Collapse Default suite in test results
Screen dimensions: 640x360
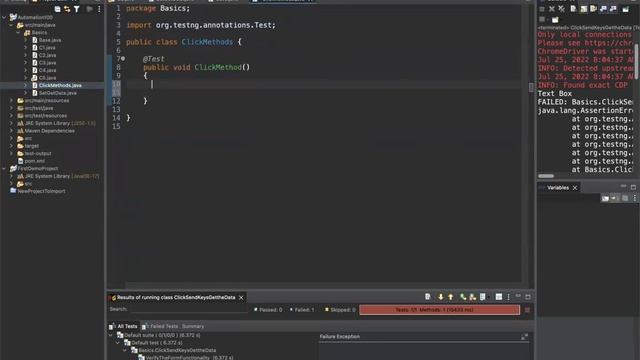tap(111, 335)
